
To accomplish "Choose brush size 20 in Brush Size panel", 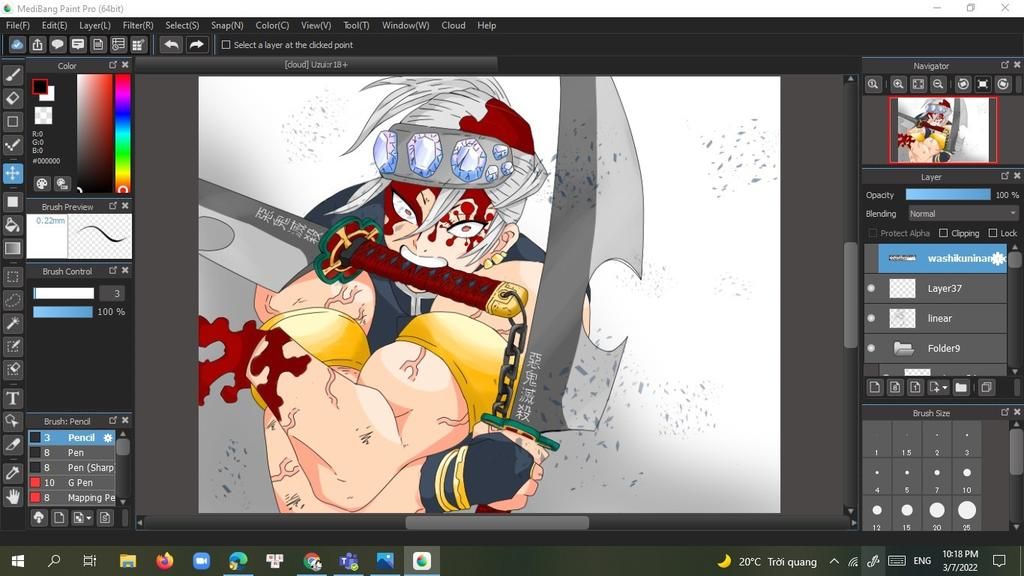I will [x=936, y=515].
